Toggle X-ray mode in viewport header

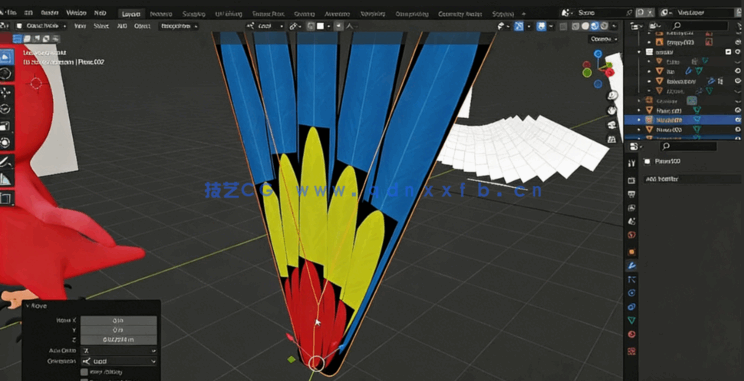563,26
